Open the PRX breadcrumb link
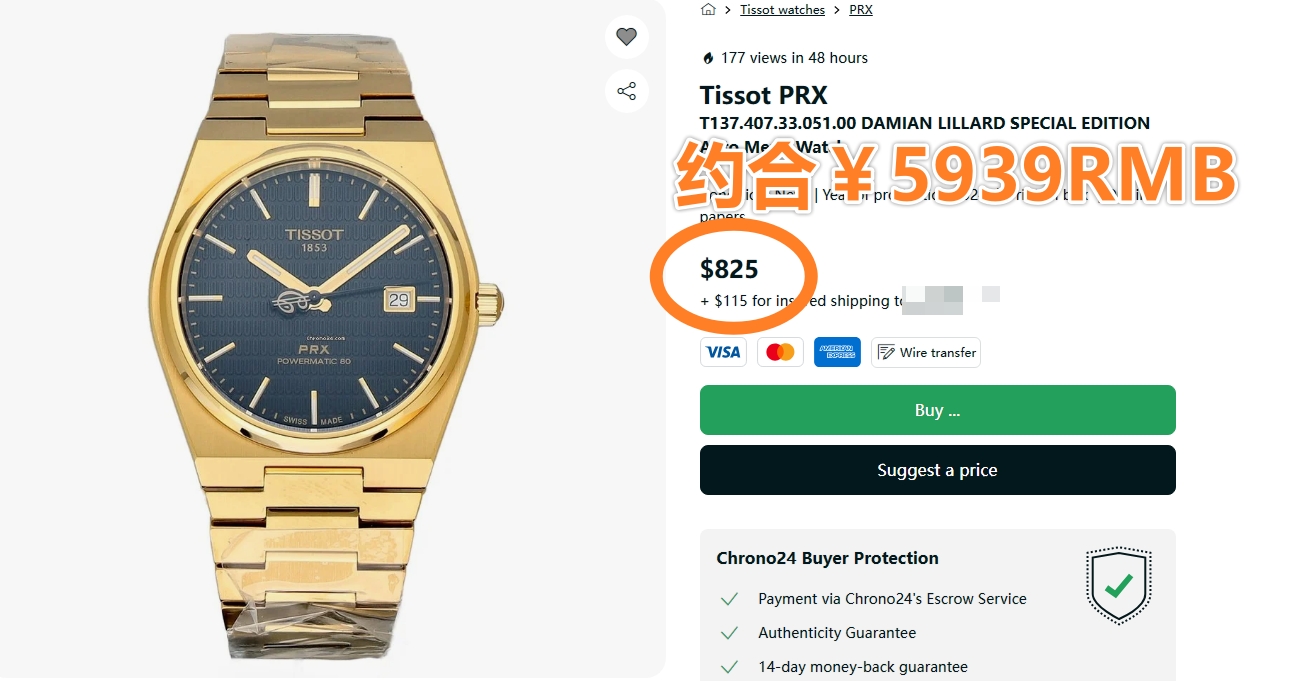The image size is (1306, 681). pos(861,9)
